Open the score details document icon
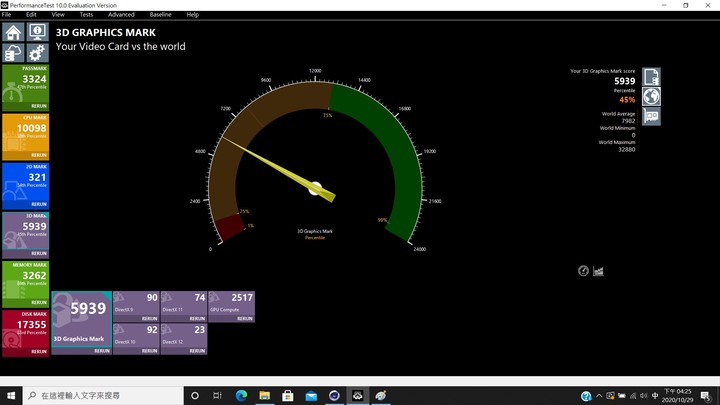720x405 pixels. coord(651,77)
